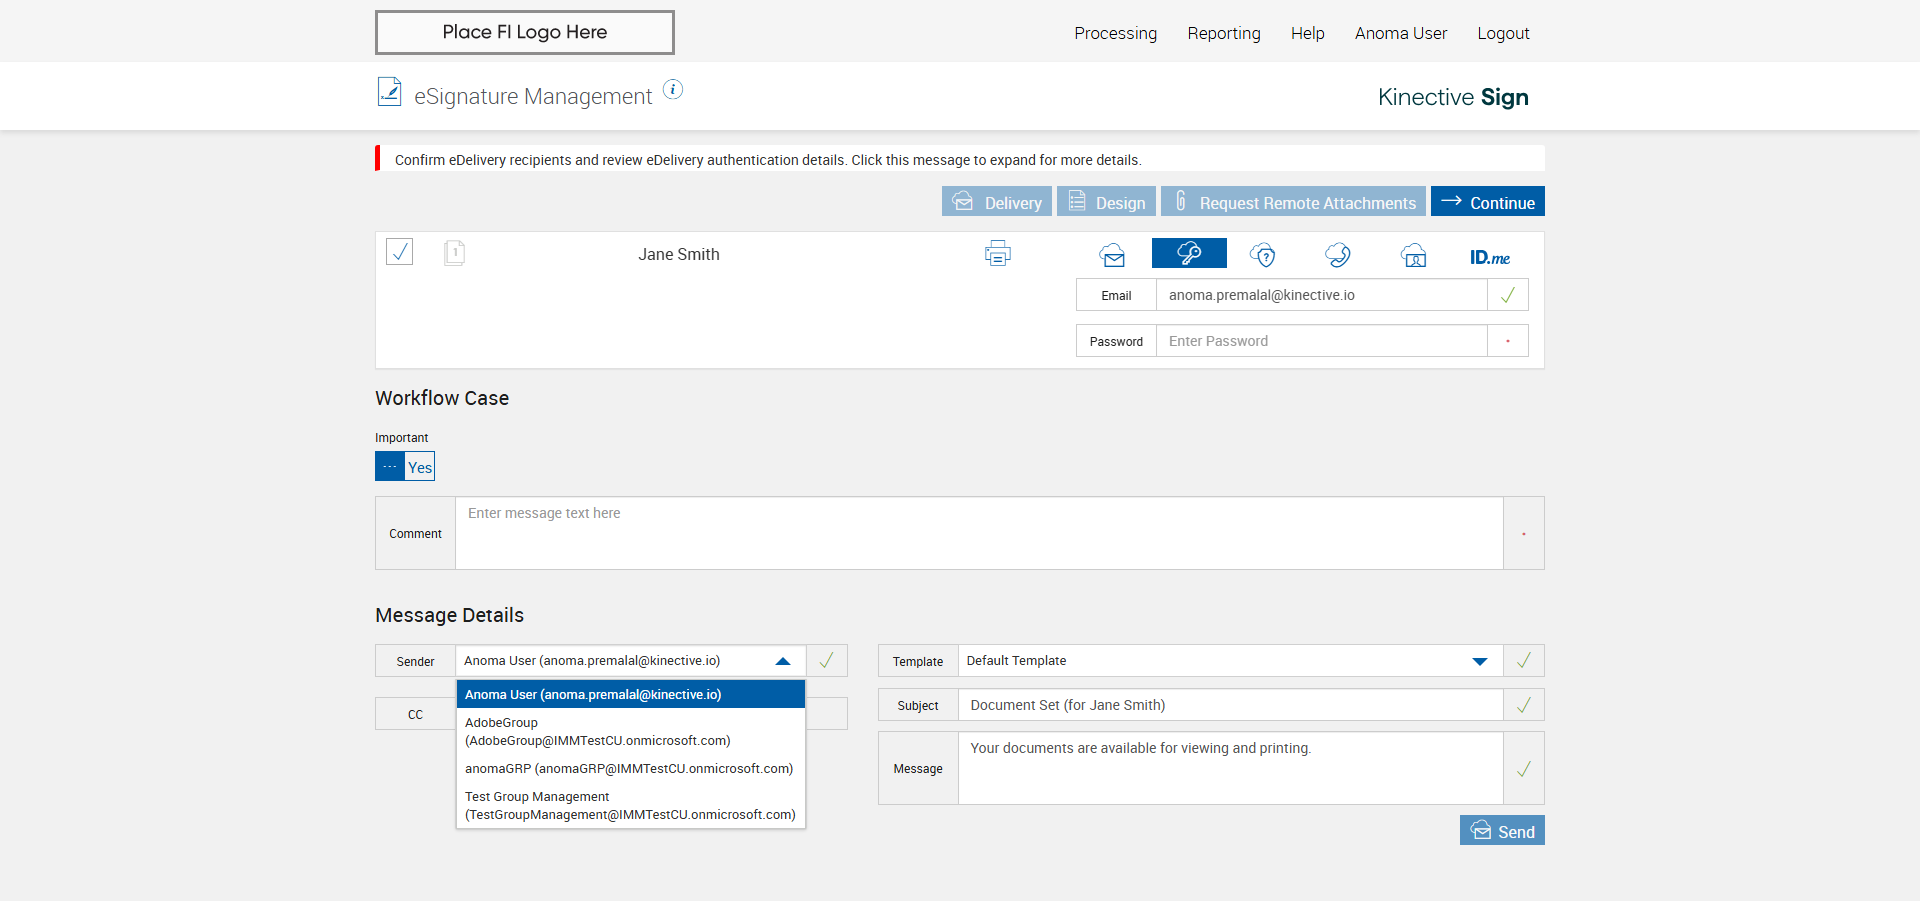The image size is (1920, 901).
Task: Click the info icon beside eSignature Management
Action: click(x=673, y=90)
